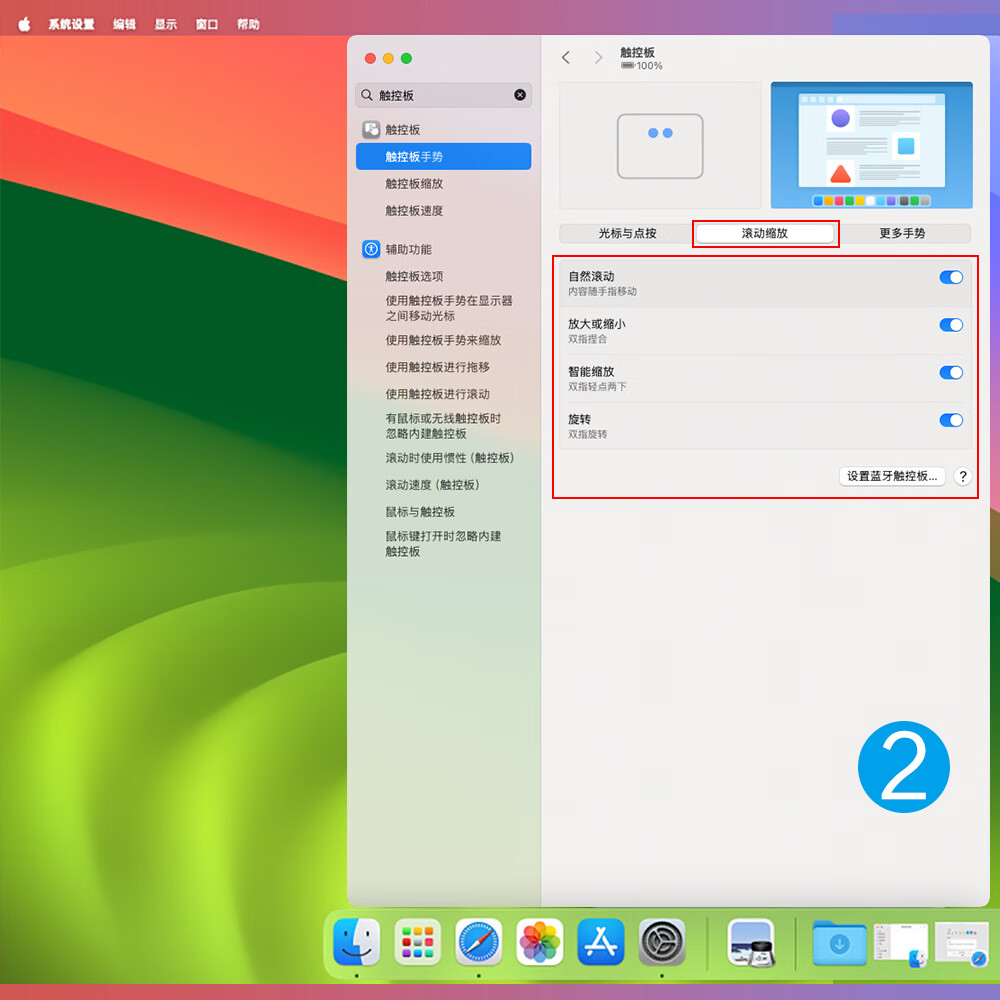Open Finder from the Dock
Screen dimensions: 1000x1000
pyautogui.click(x=357, y=941)
